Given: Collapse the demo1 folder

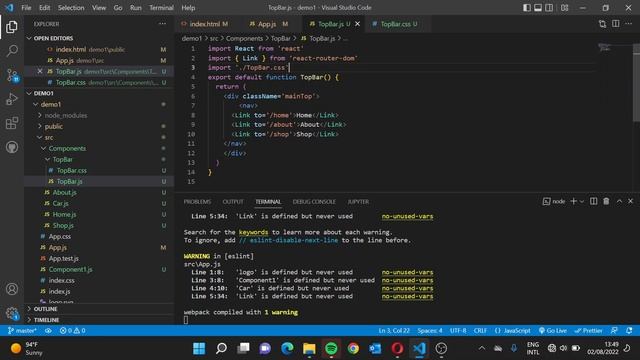Looking at the screenshot, I should (x=36, y=104).
